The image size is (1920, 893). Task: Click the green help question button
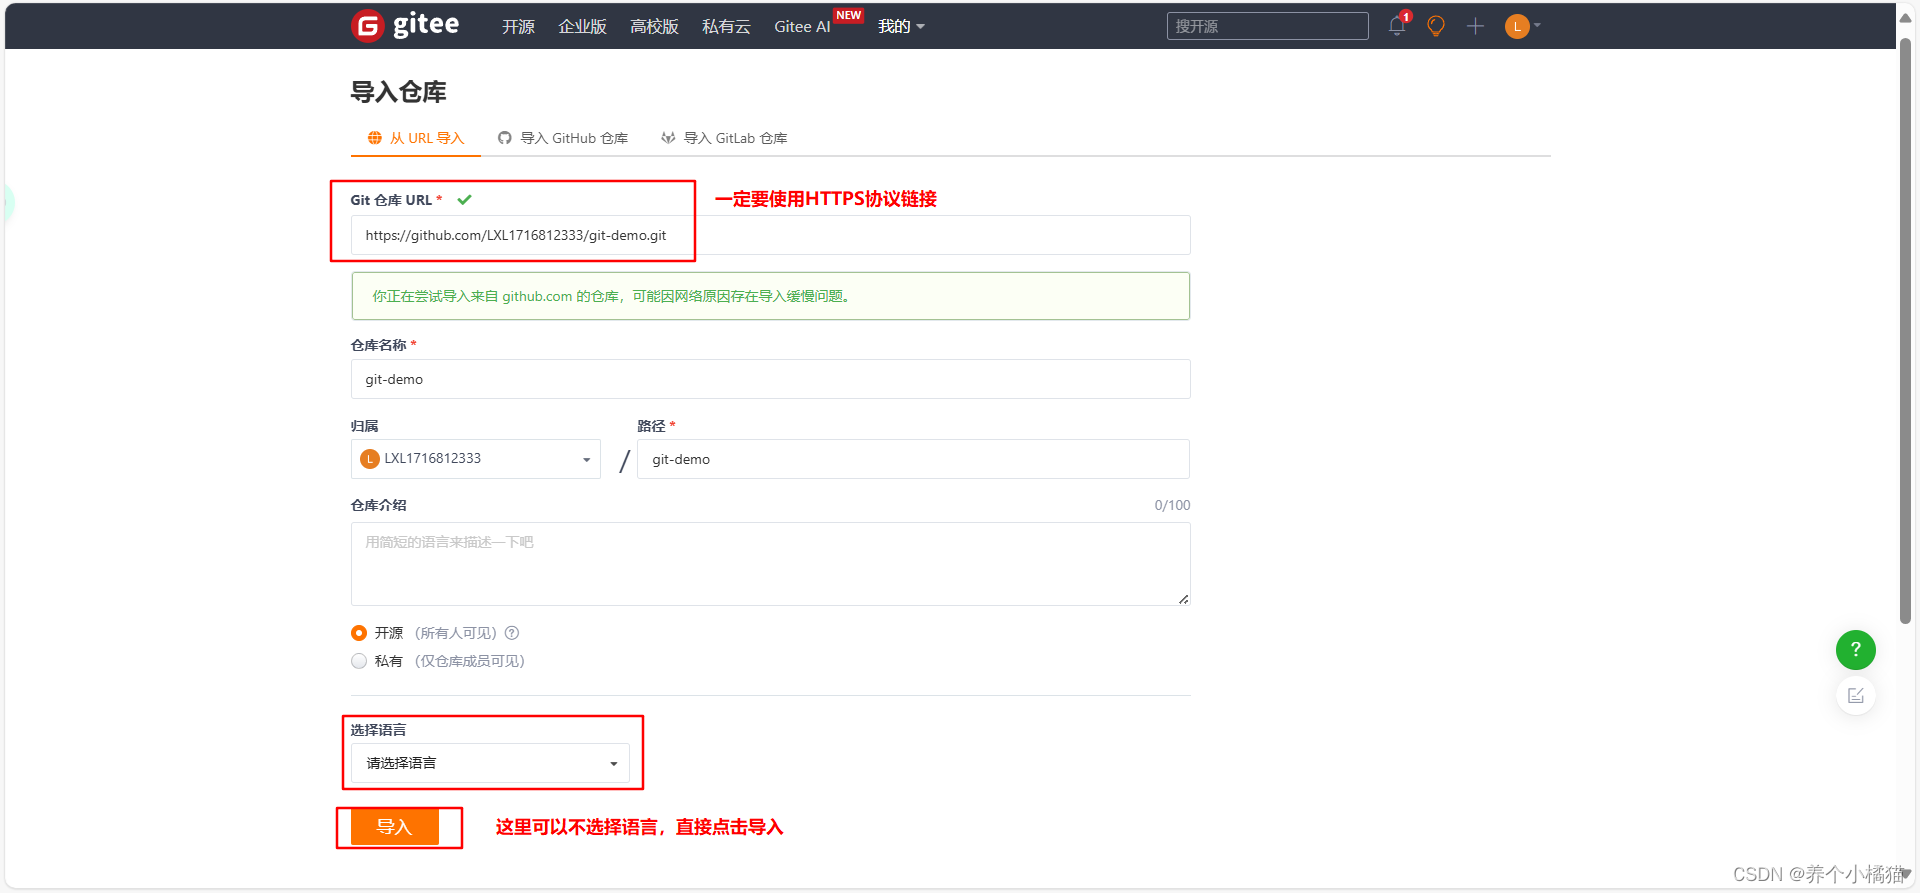click(x=1855, y=649)
